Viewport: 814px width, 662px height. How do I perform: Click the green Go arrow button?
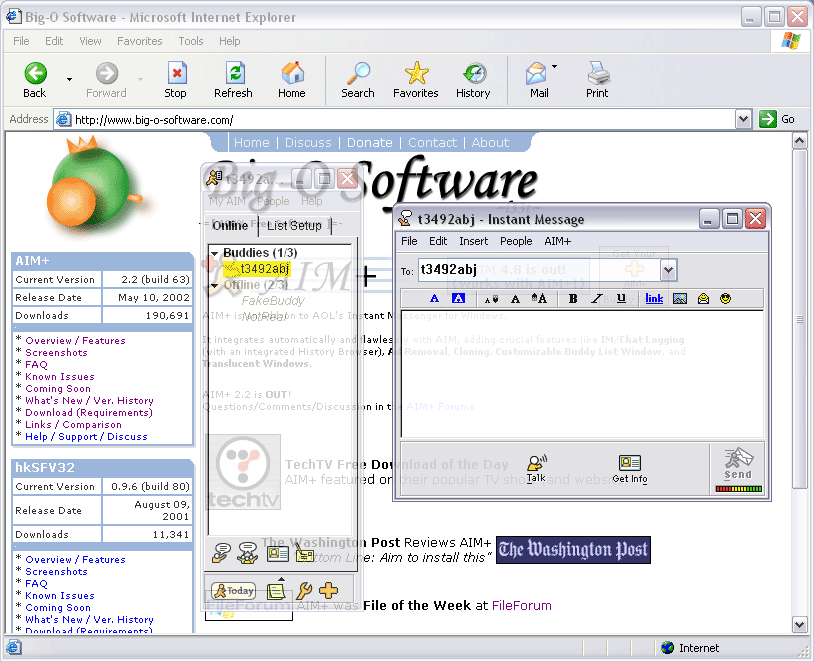click(x=767, y=119)
